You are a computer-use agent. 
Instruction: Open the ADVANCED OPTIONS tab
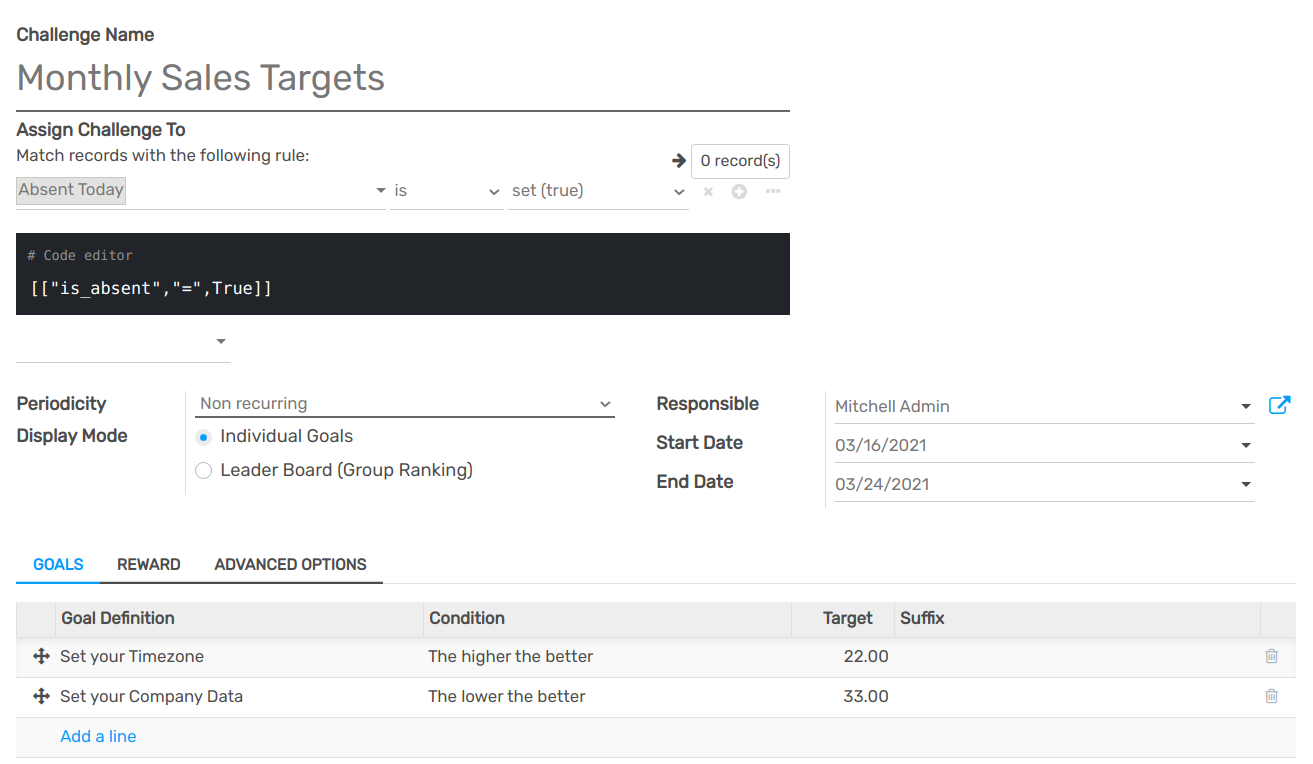point(291,564)
